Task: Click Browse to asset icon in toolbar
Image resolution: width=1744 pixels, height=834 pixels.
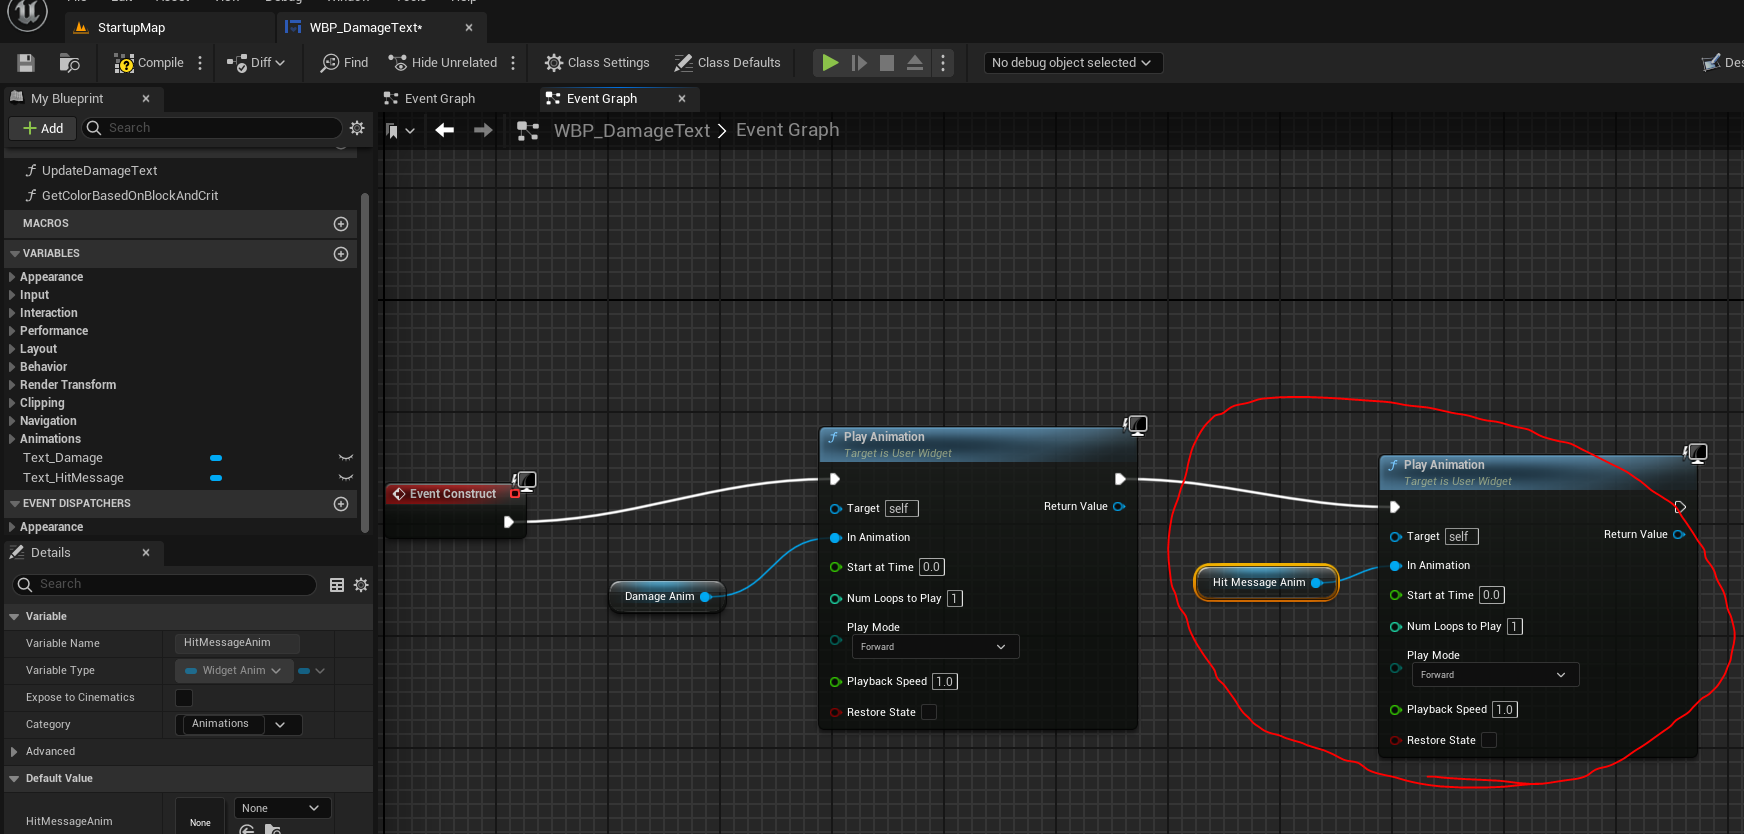Action: point(69,63)
